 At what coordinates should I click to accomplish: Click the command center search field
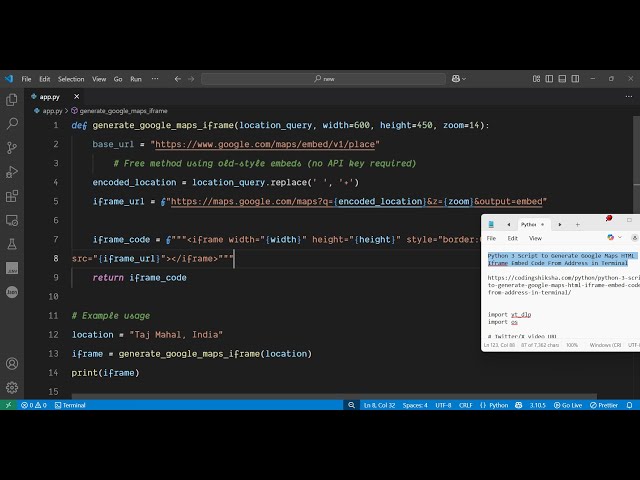click(323, 79)
